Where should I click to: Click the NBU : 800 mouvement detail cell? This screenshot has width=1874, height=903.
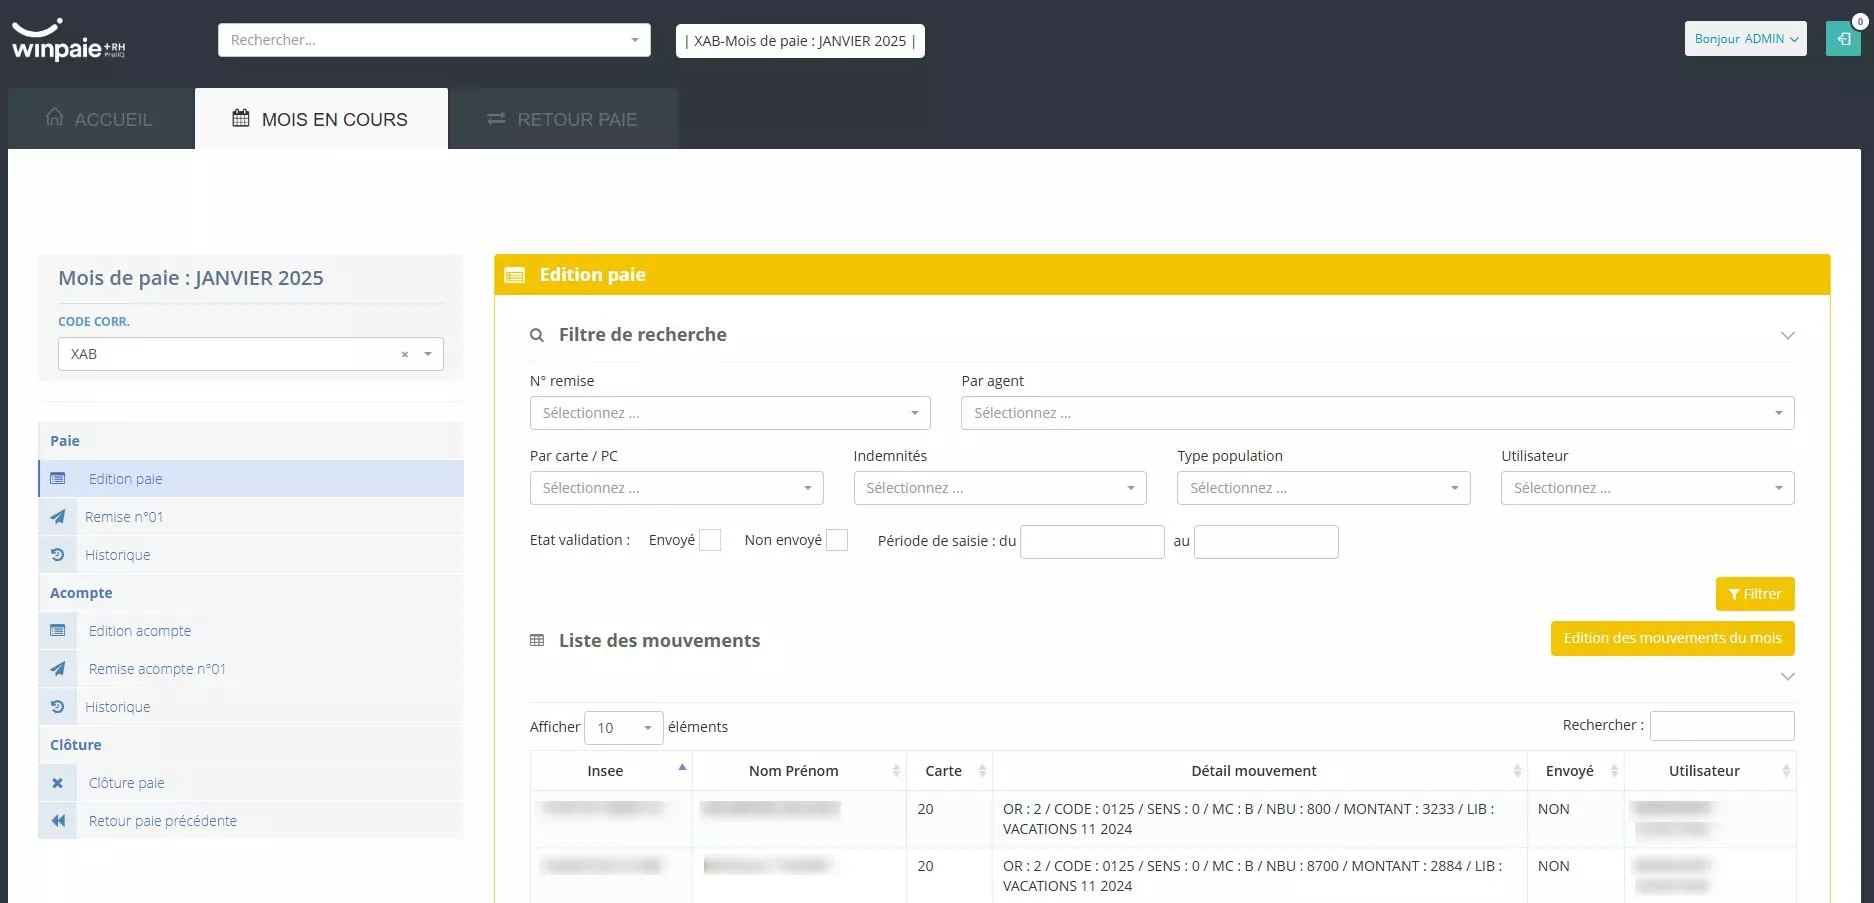pos(1259,819)
